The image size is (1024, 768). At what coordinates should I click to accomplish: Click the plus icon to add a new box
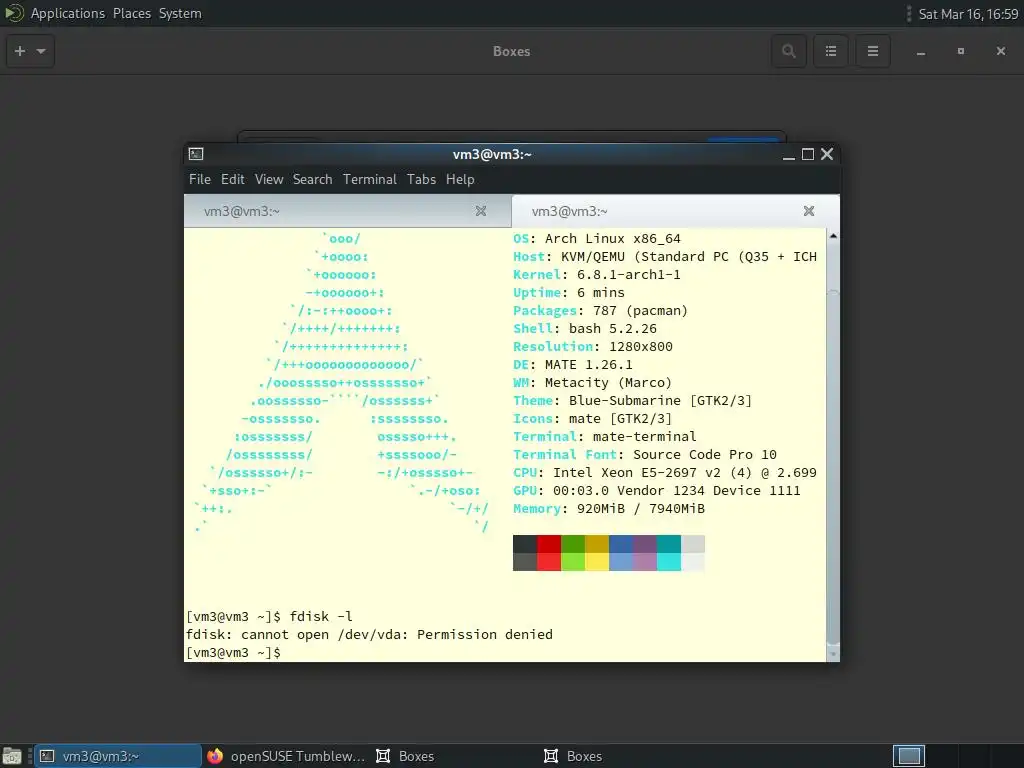click(20, 51)
